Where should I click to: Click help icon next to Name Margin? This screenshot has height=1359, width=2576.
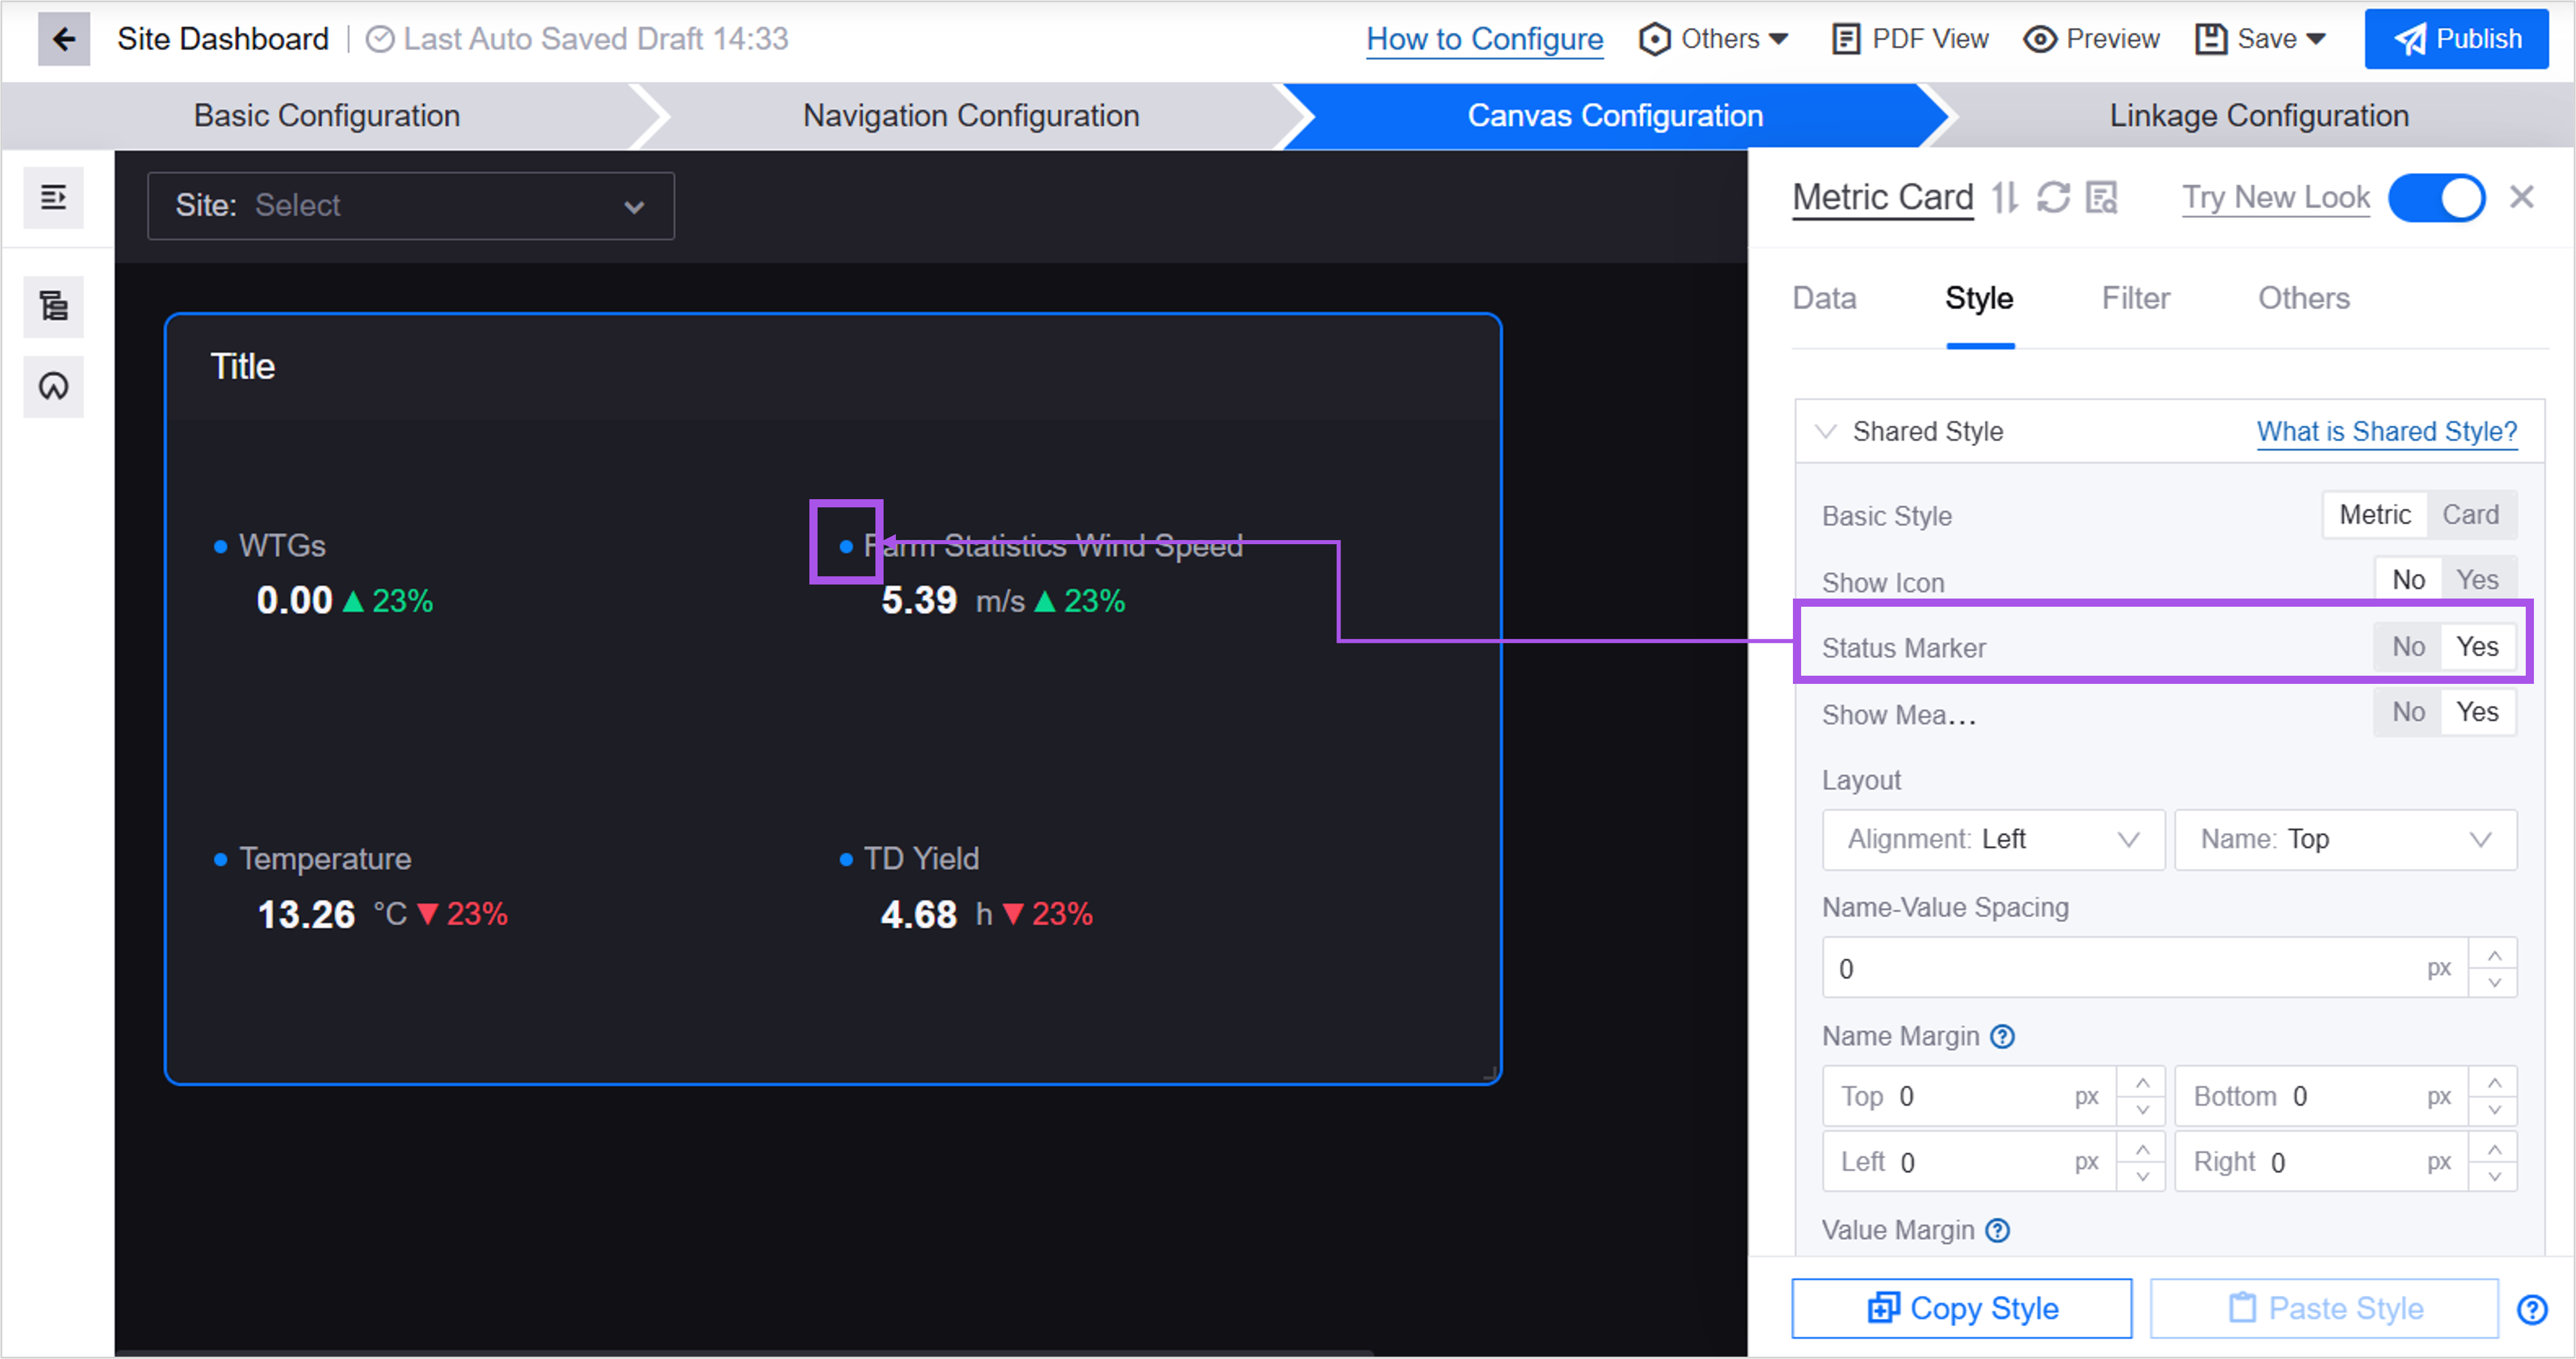2002,1036
